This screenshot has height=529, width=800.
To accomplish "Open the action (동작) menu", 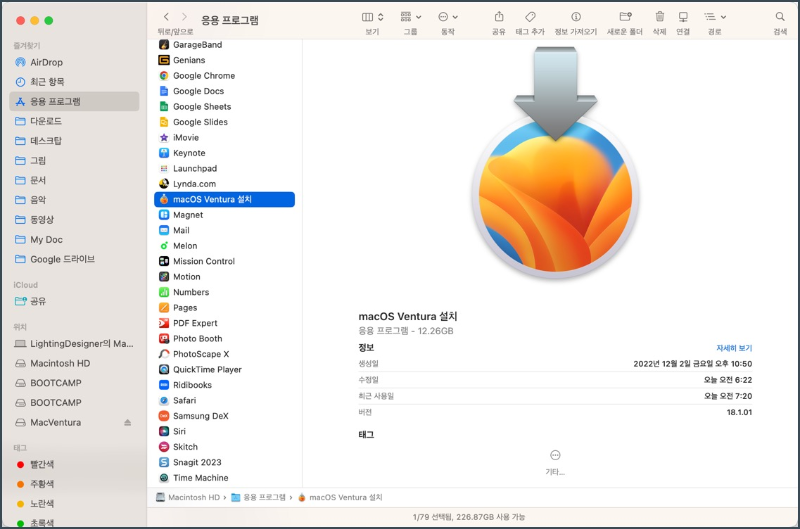I will 448,17.
